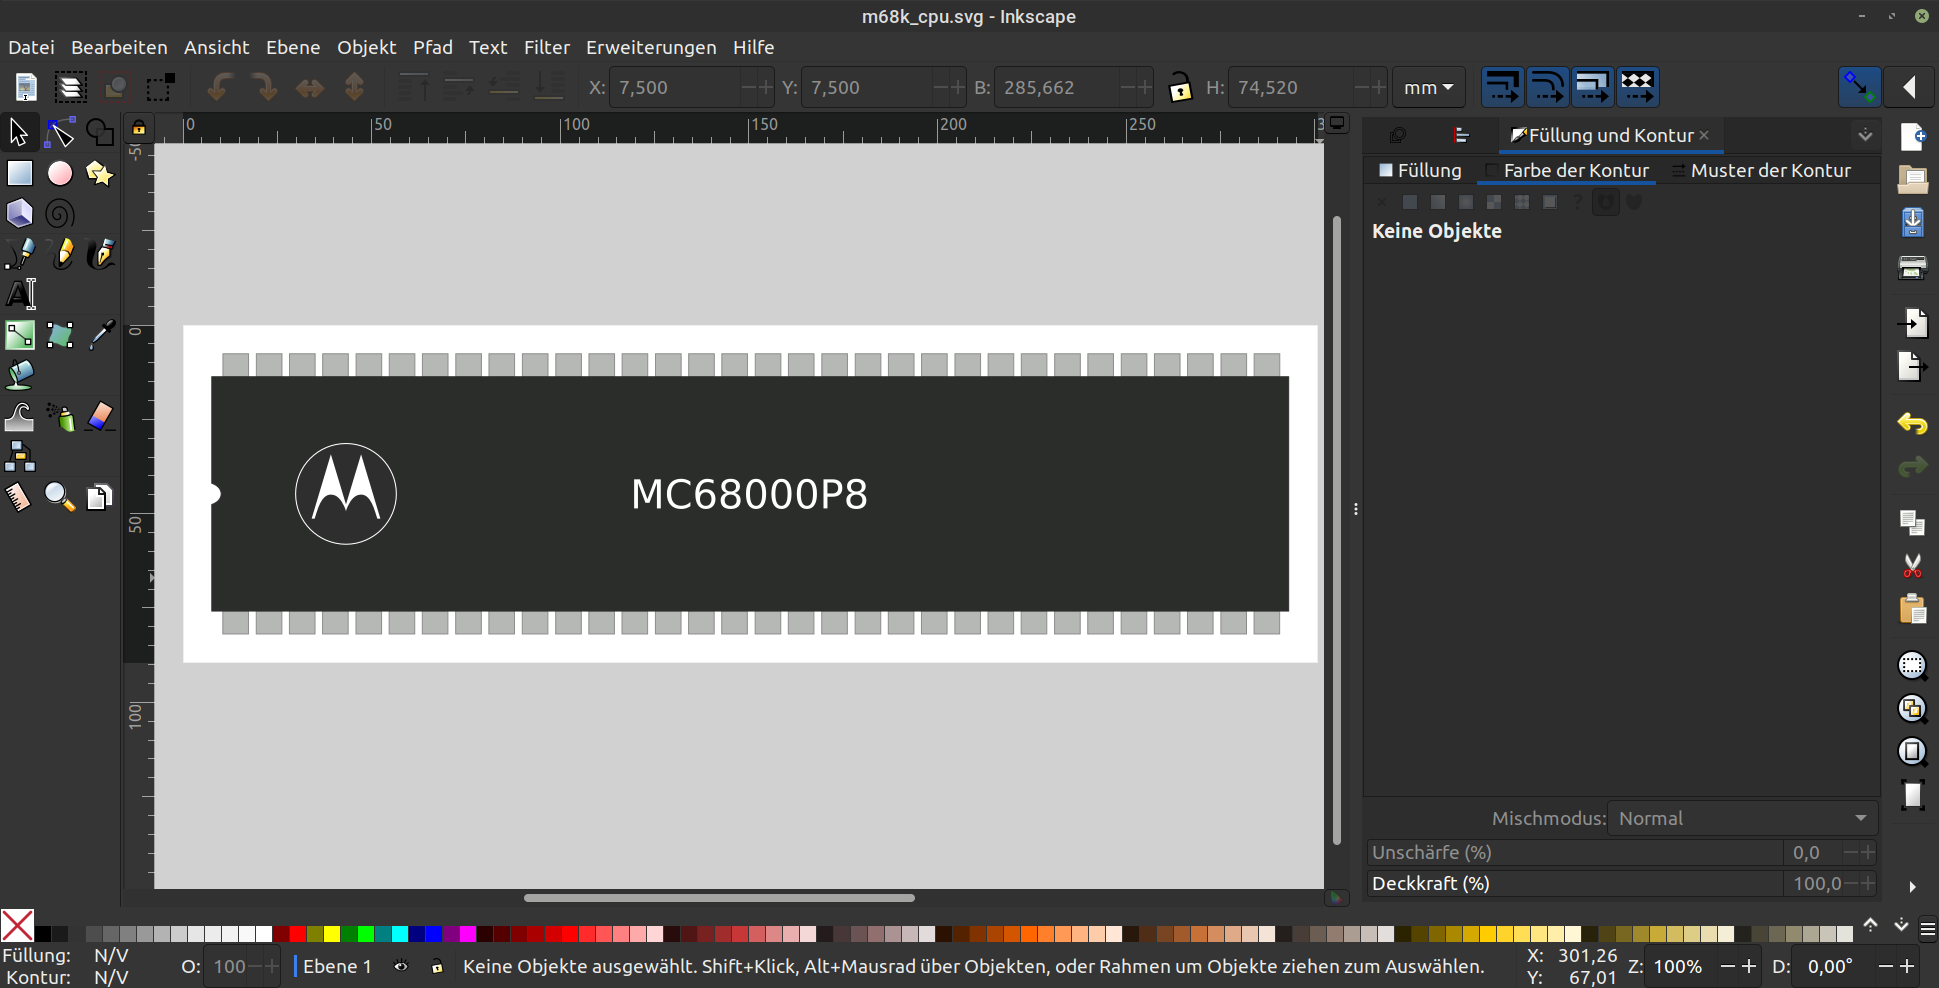Select the Zoom magnifier tool
The height and width of the screenshot is (988, 1939).
60,497
